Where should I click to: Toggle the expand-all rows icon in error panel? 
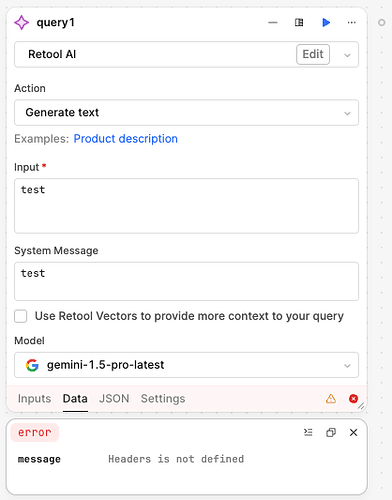(x=308, y=433)
